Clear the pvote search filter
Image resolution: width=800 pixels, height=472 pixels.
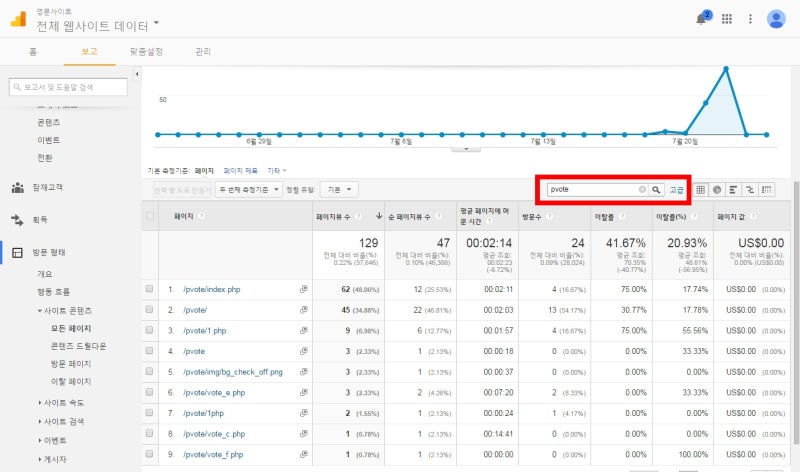[642, 189]
